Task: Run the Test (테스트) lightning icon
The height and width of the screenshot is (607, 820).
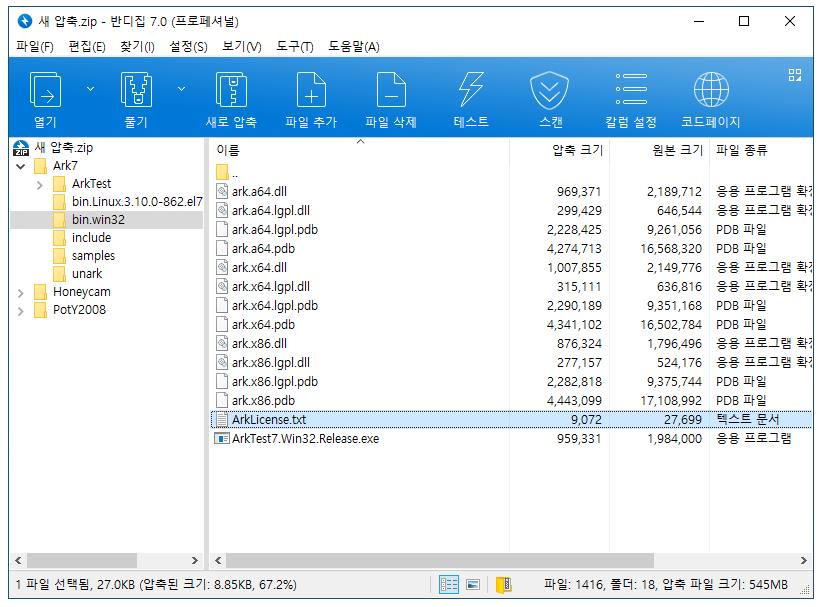Action: [471, 90]
